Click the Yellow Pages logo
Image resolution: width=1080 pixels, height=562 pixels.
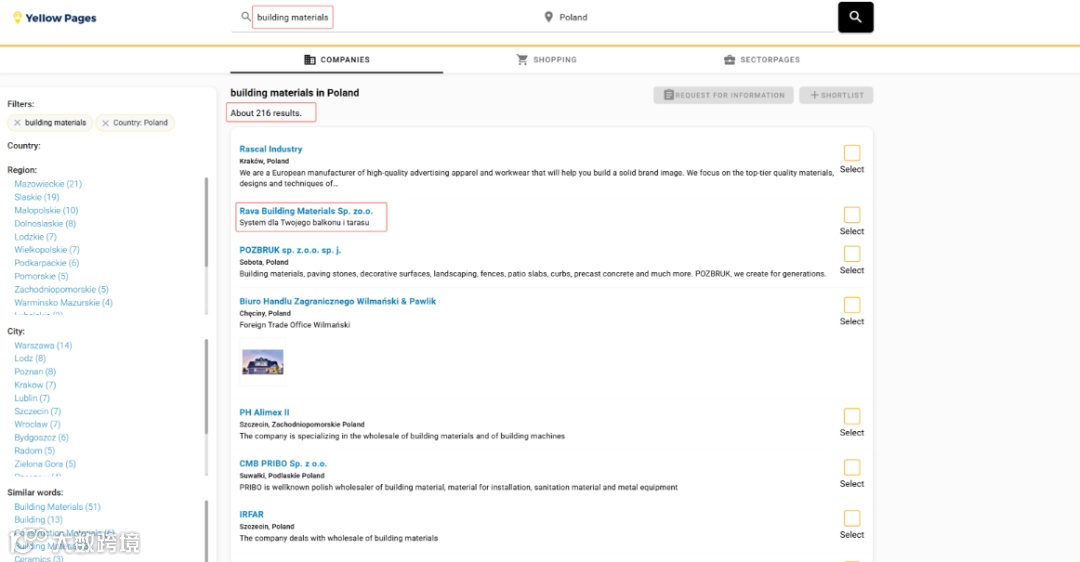point(54,18)
